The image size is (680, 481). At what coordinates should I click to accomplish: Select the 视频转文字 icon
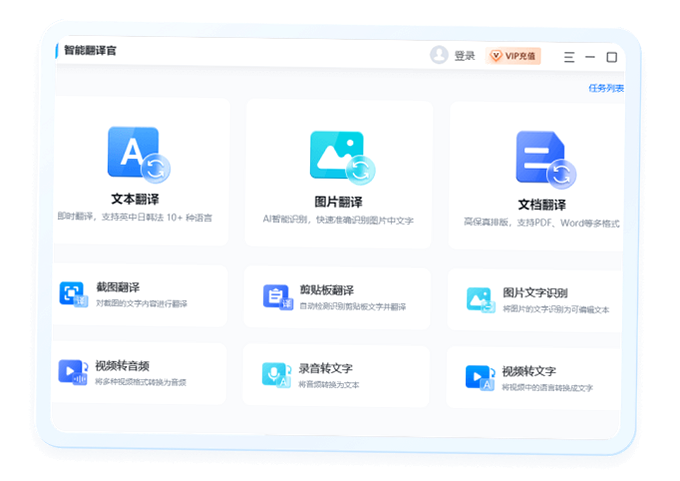click(x=480, y=377)
